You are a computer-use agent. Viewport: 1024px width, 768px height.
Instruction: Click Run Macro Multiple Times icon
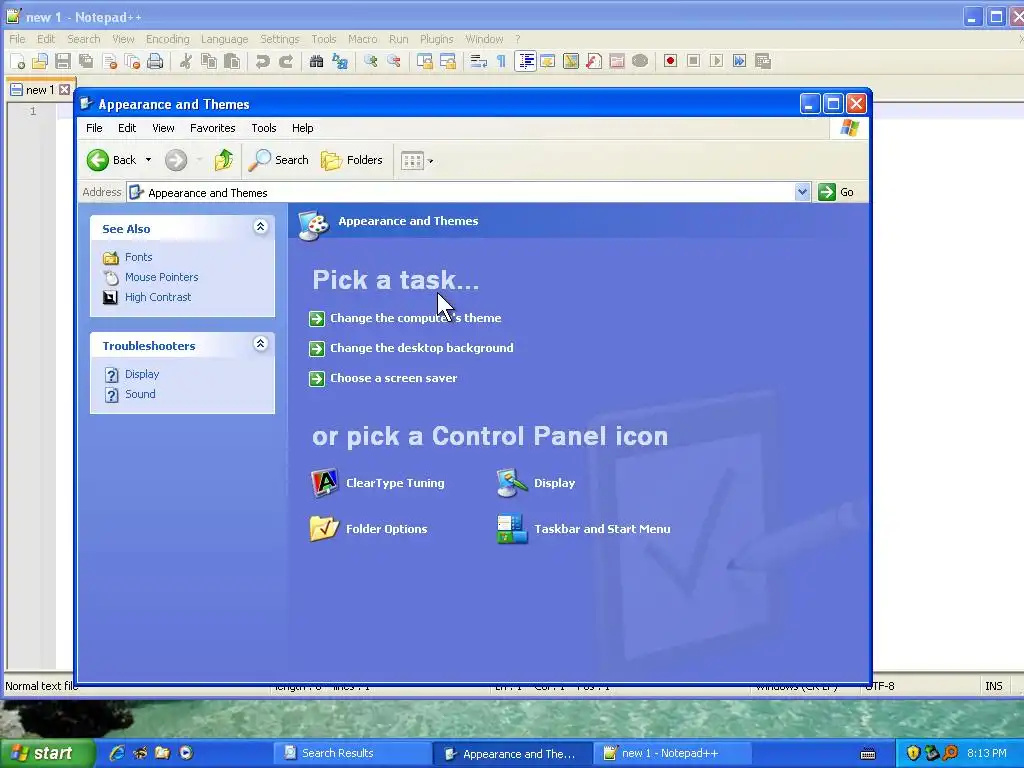739,61
